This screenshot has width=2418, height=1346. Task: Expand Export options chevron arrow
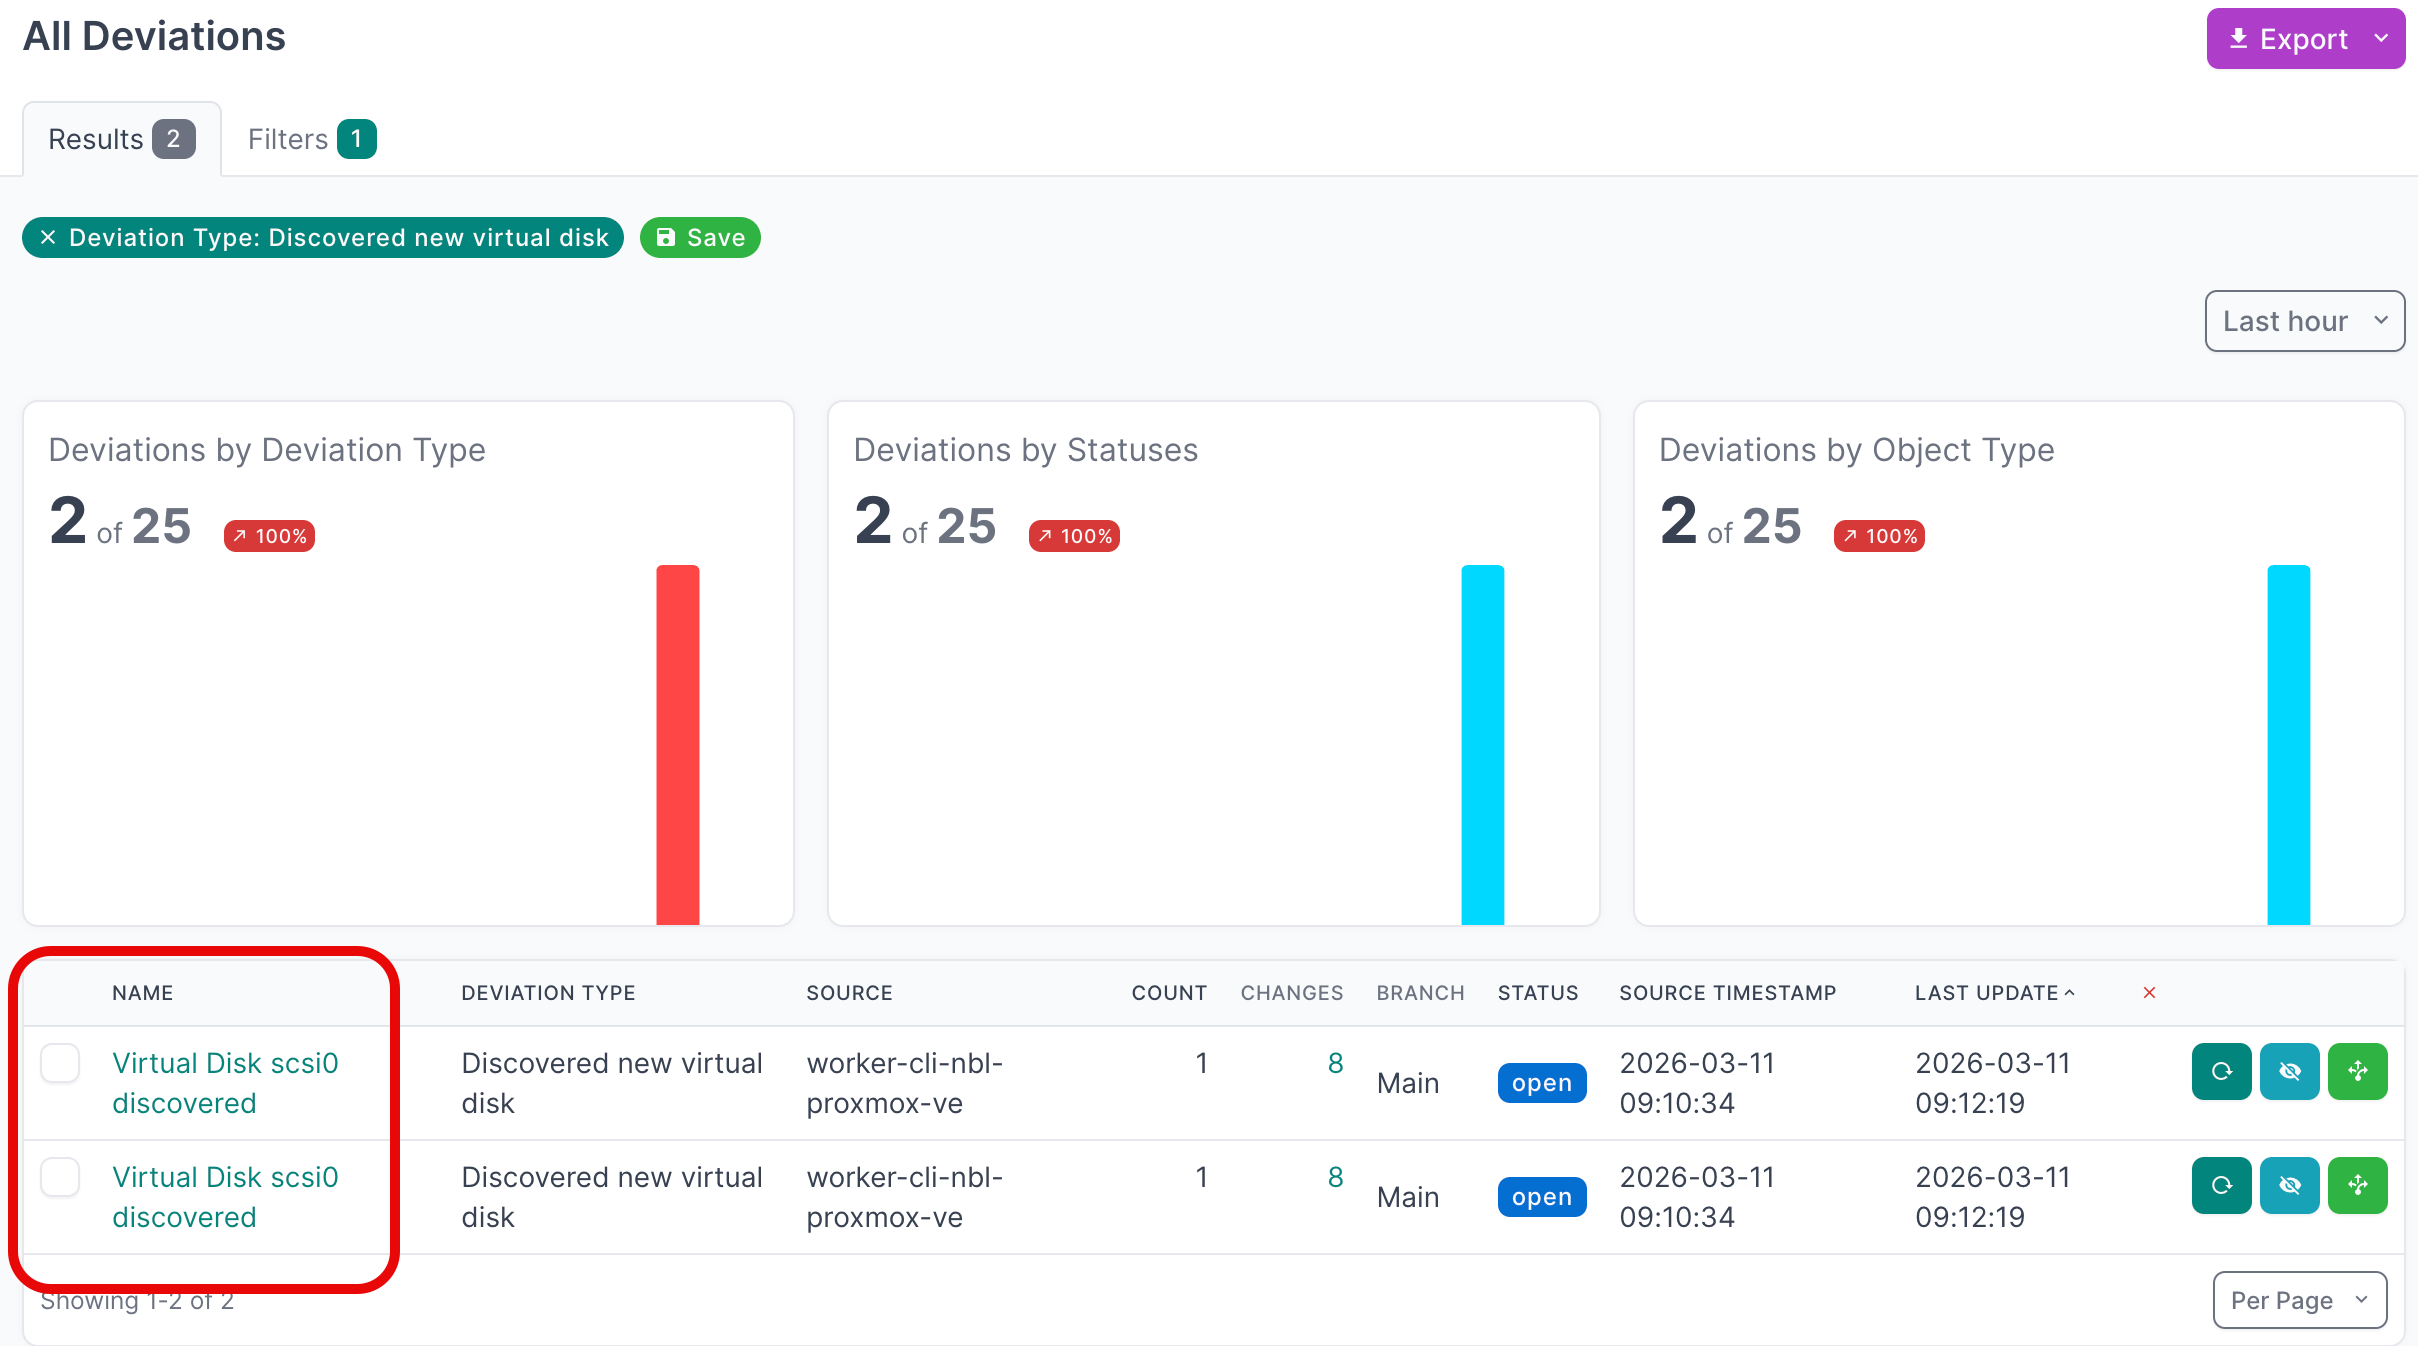[2381, 39]
